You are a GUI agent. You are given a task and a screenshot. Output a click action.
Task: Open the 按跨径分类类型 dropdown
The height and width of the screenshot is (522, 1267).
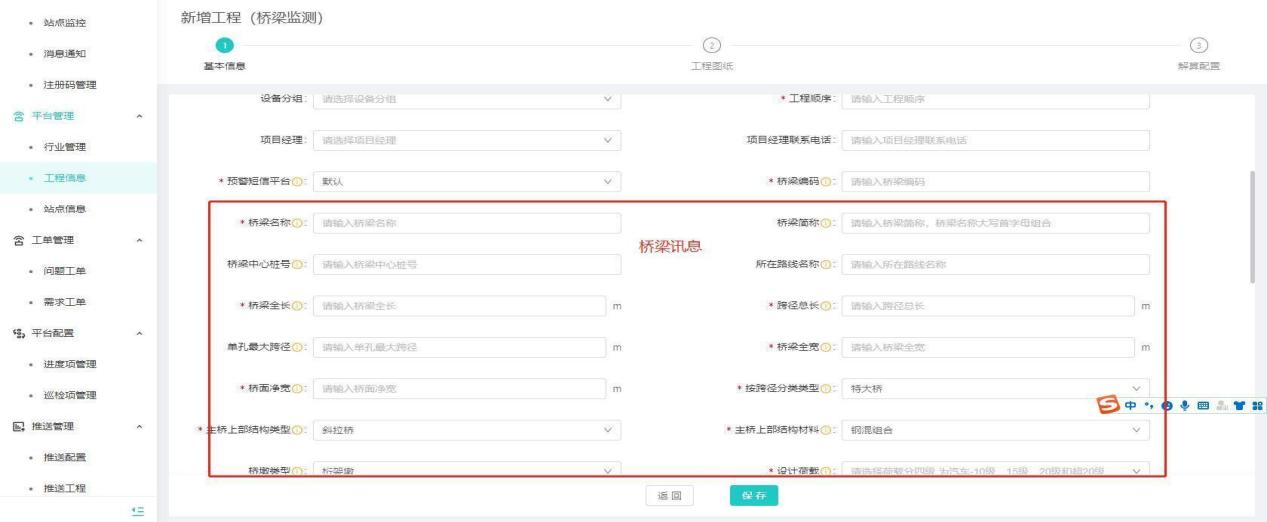(995, 388)
